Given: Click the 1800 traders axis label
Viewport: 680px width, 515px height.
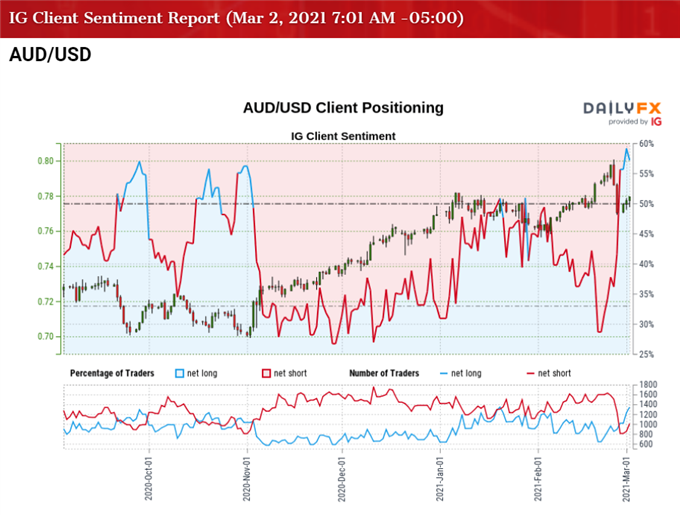Looking at the screenshot, I should [648, 385].
